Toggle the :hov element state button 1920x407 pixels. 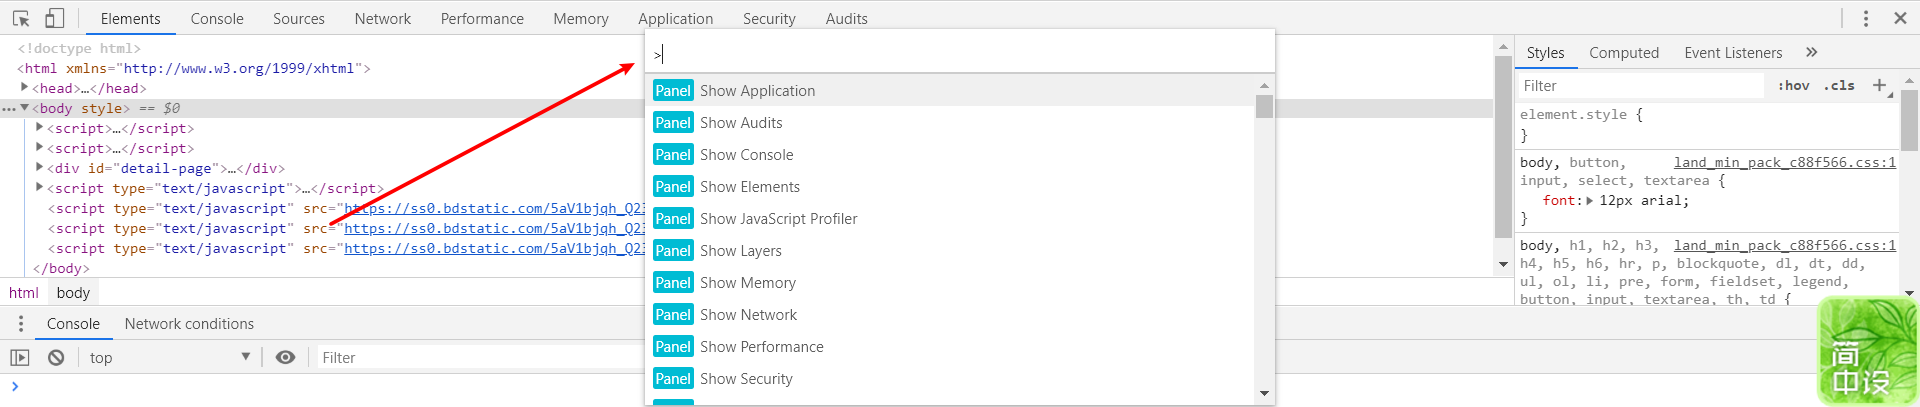[1793, 86]
